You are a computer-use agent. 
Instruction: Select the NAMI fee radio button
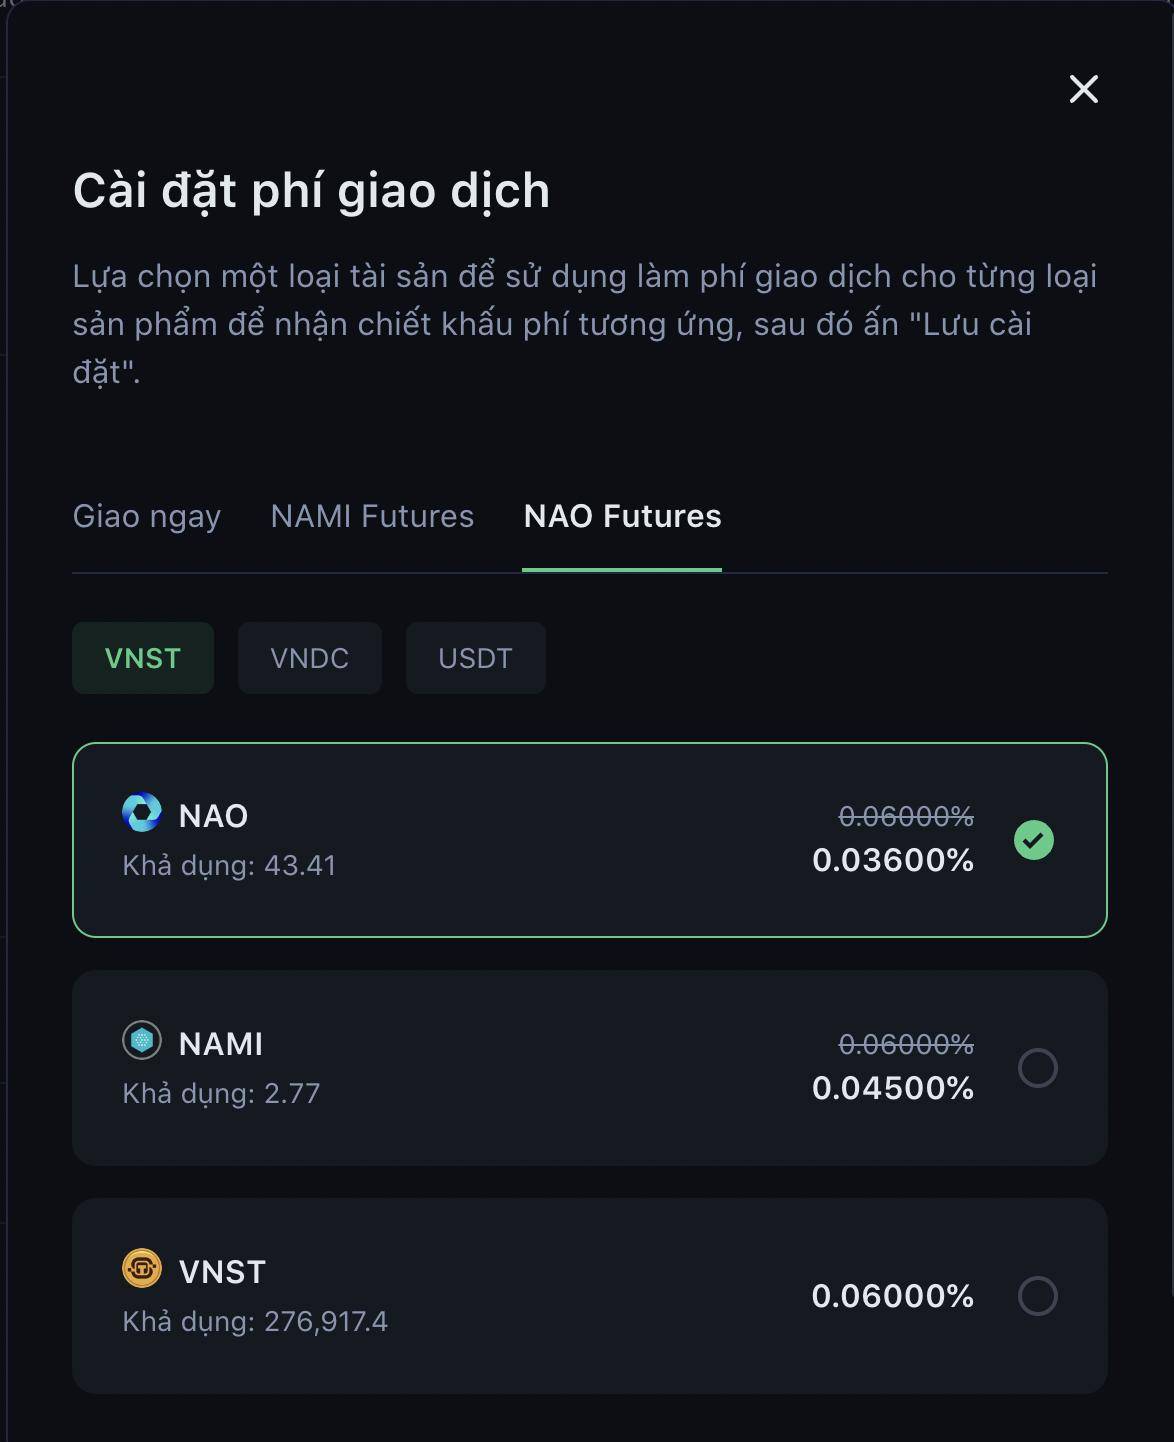coord(1038,1068)
